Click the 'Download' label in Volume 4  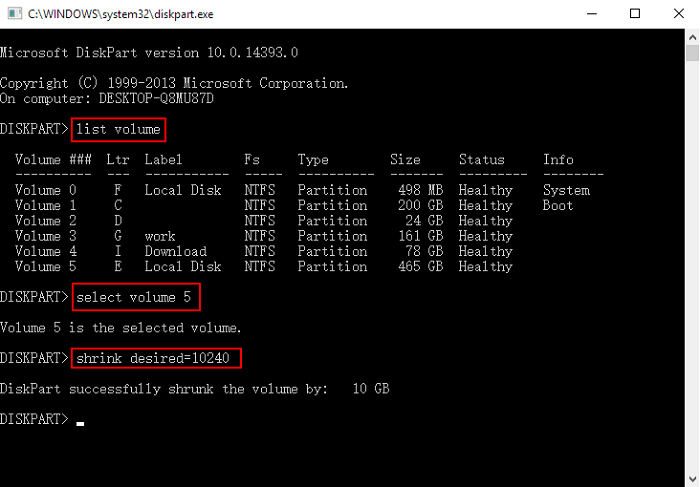tap(175, 251)
